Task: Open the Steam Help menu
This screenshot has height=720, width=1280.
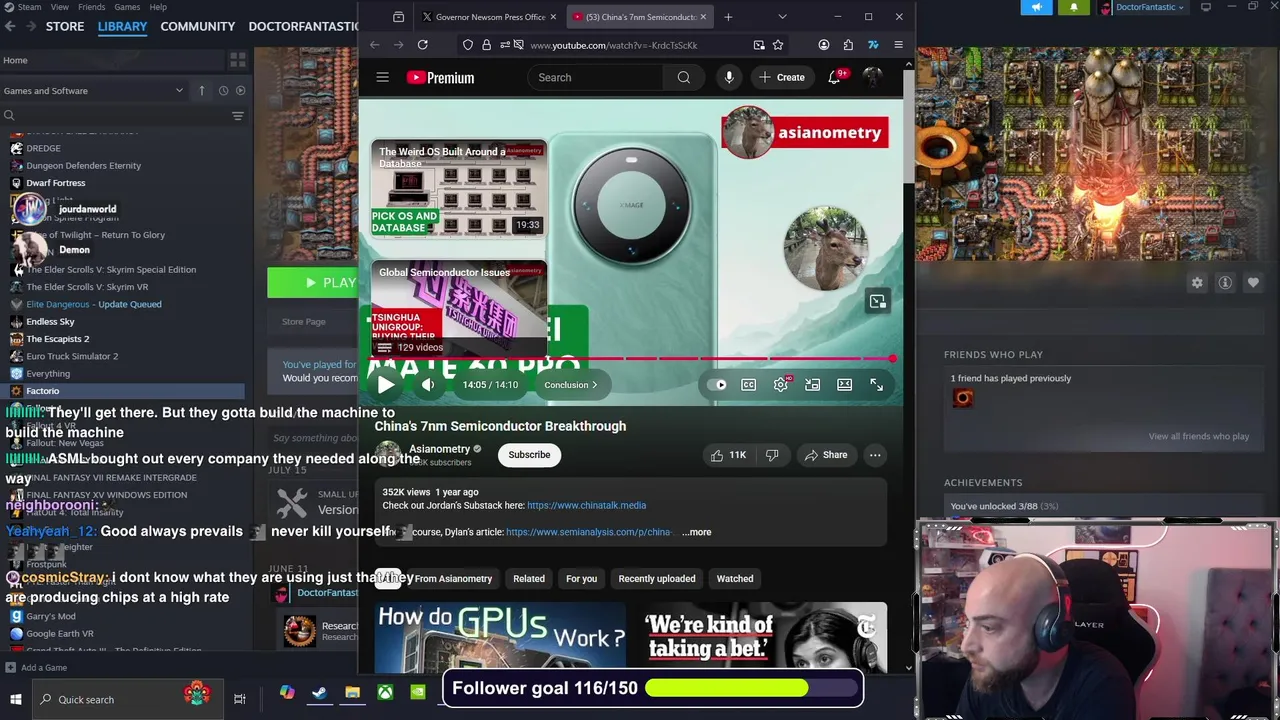Action: click(158, 7)
